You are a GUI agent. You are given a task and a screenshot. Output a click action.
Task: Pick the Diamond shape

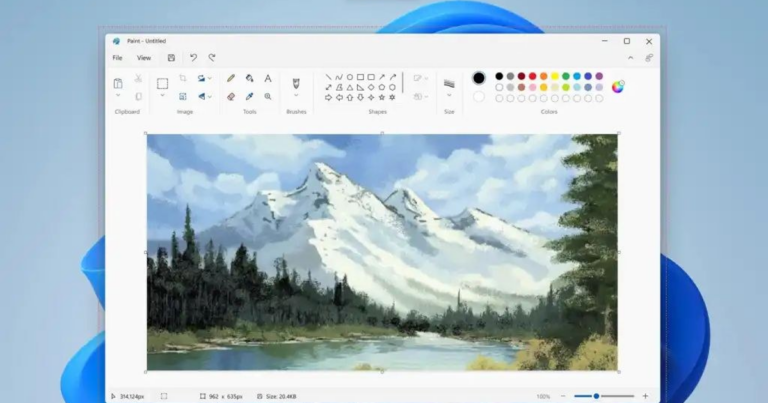[371, 87]
